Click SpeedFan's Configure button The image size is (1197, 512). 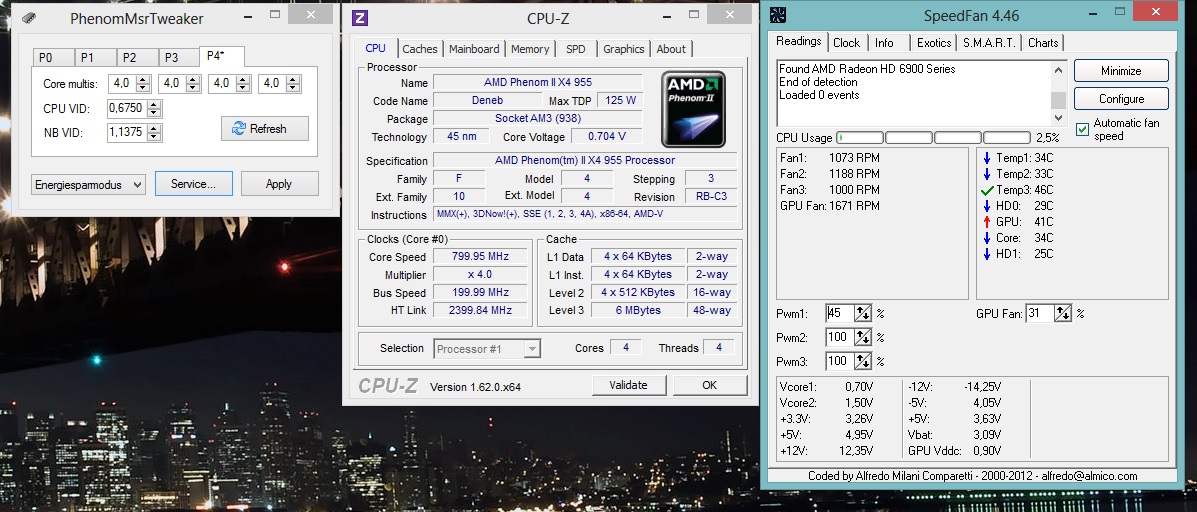(x=1121, y=98)
